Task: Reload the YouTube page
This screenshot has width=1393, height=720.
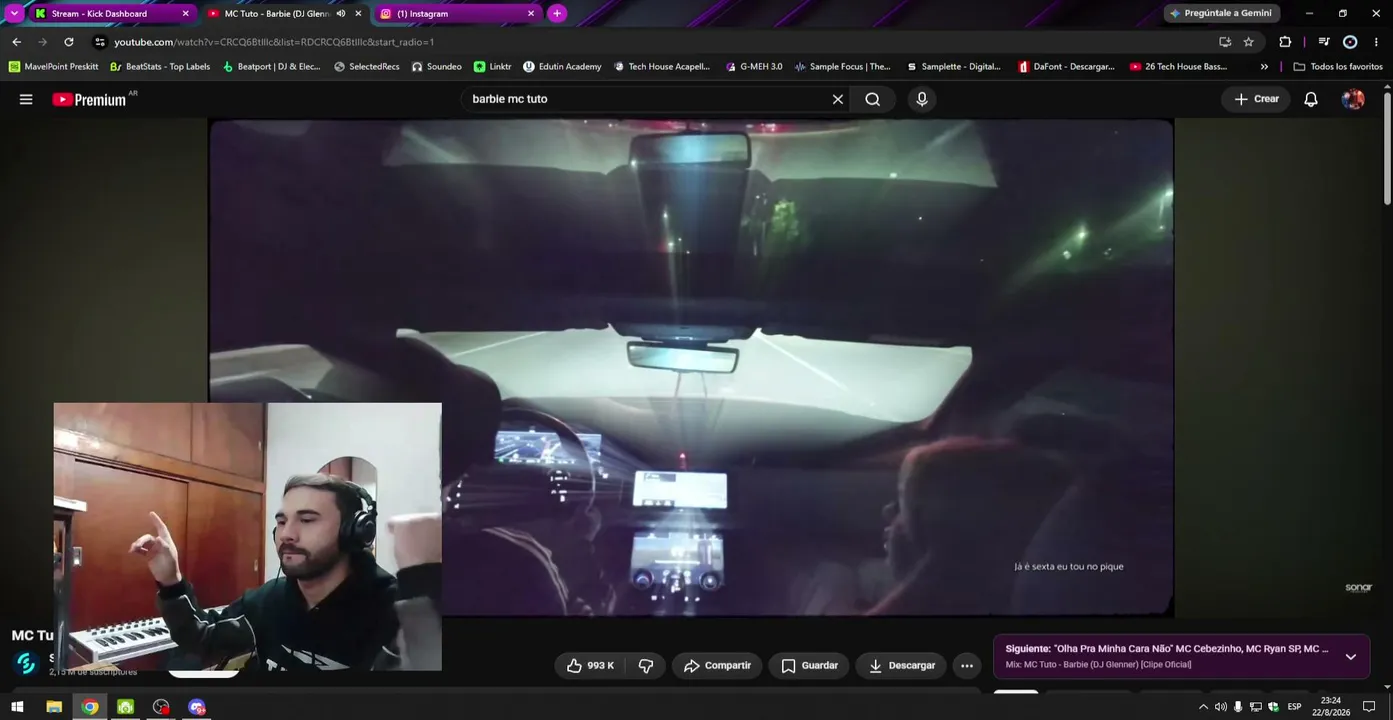Action: (x=69, y=42)
